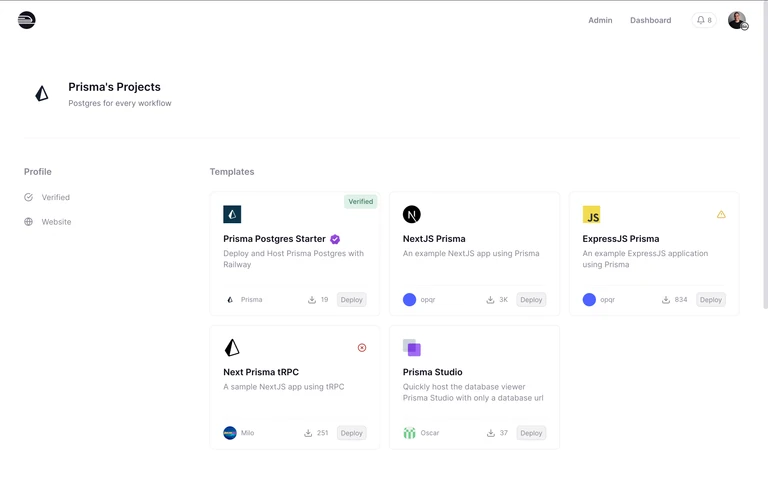Deploy the Next Prisma tRPC template
The width and height of the screenshot is (768, 482).
[x=352, y=433]
